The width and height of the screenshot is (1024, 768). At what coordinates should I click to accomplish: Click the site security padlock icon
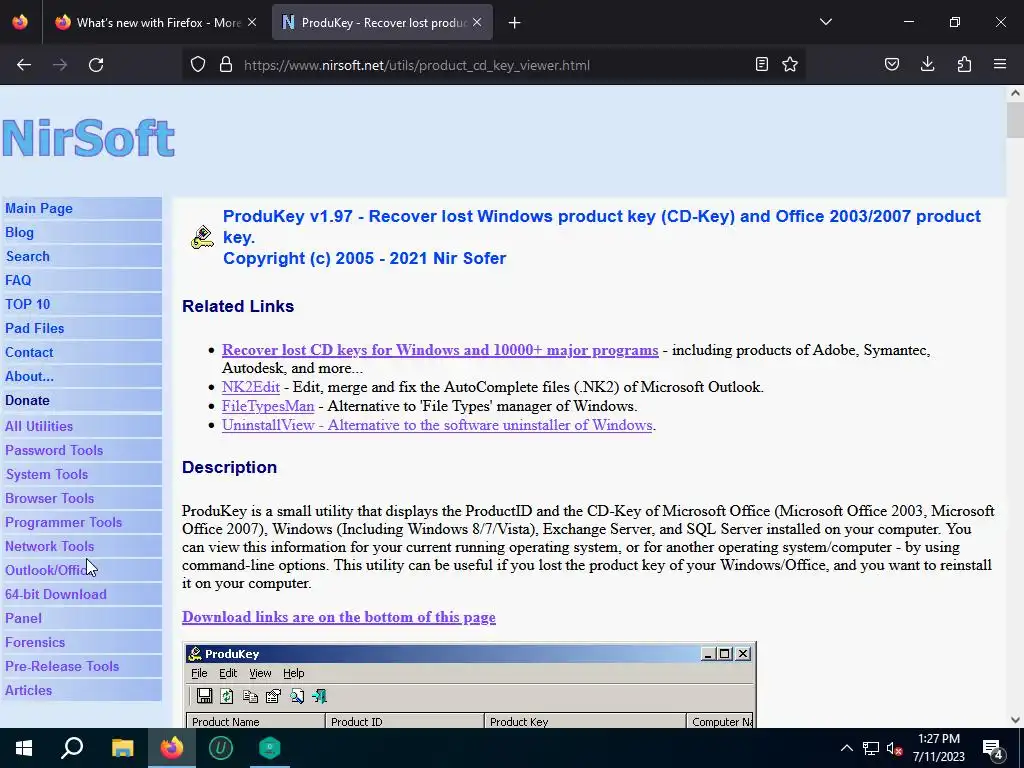[226, 65]
